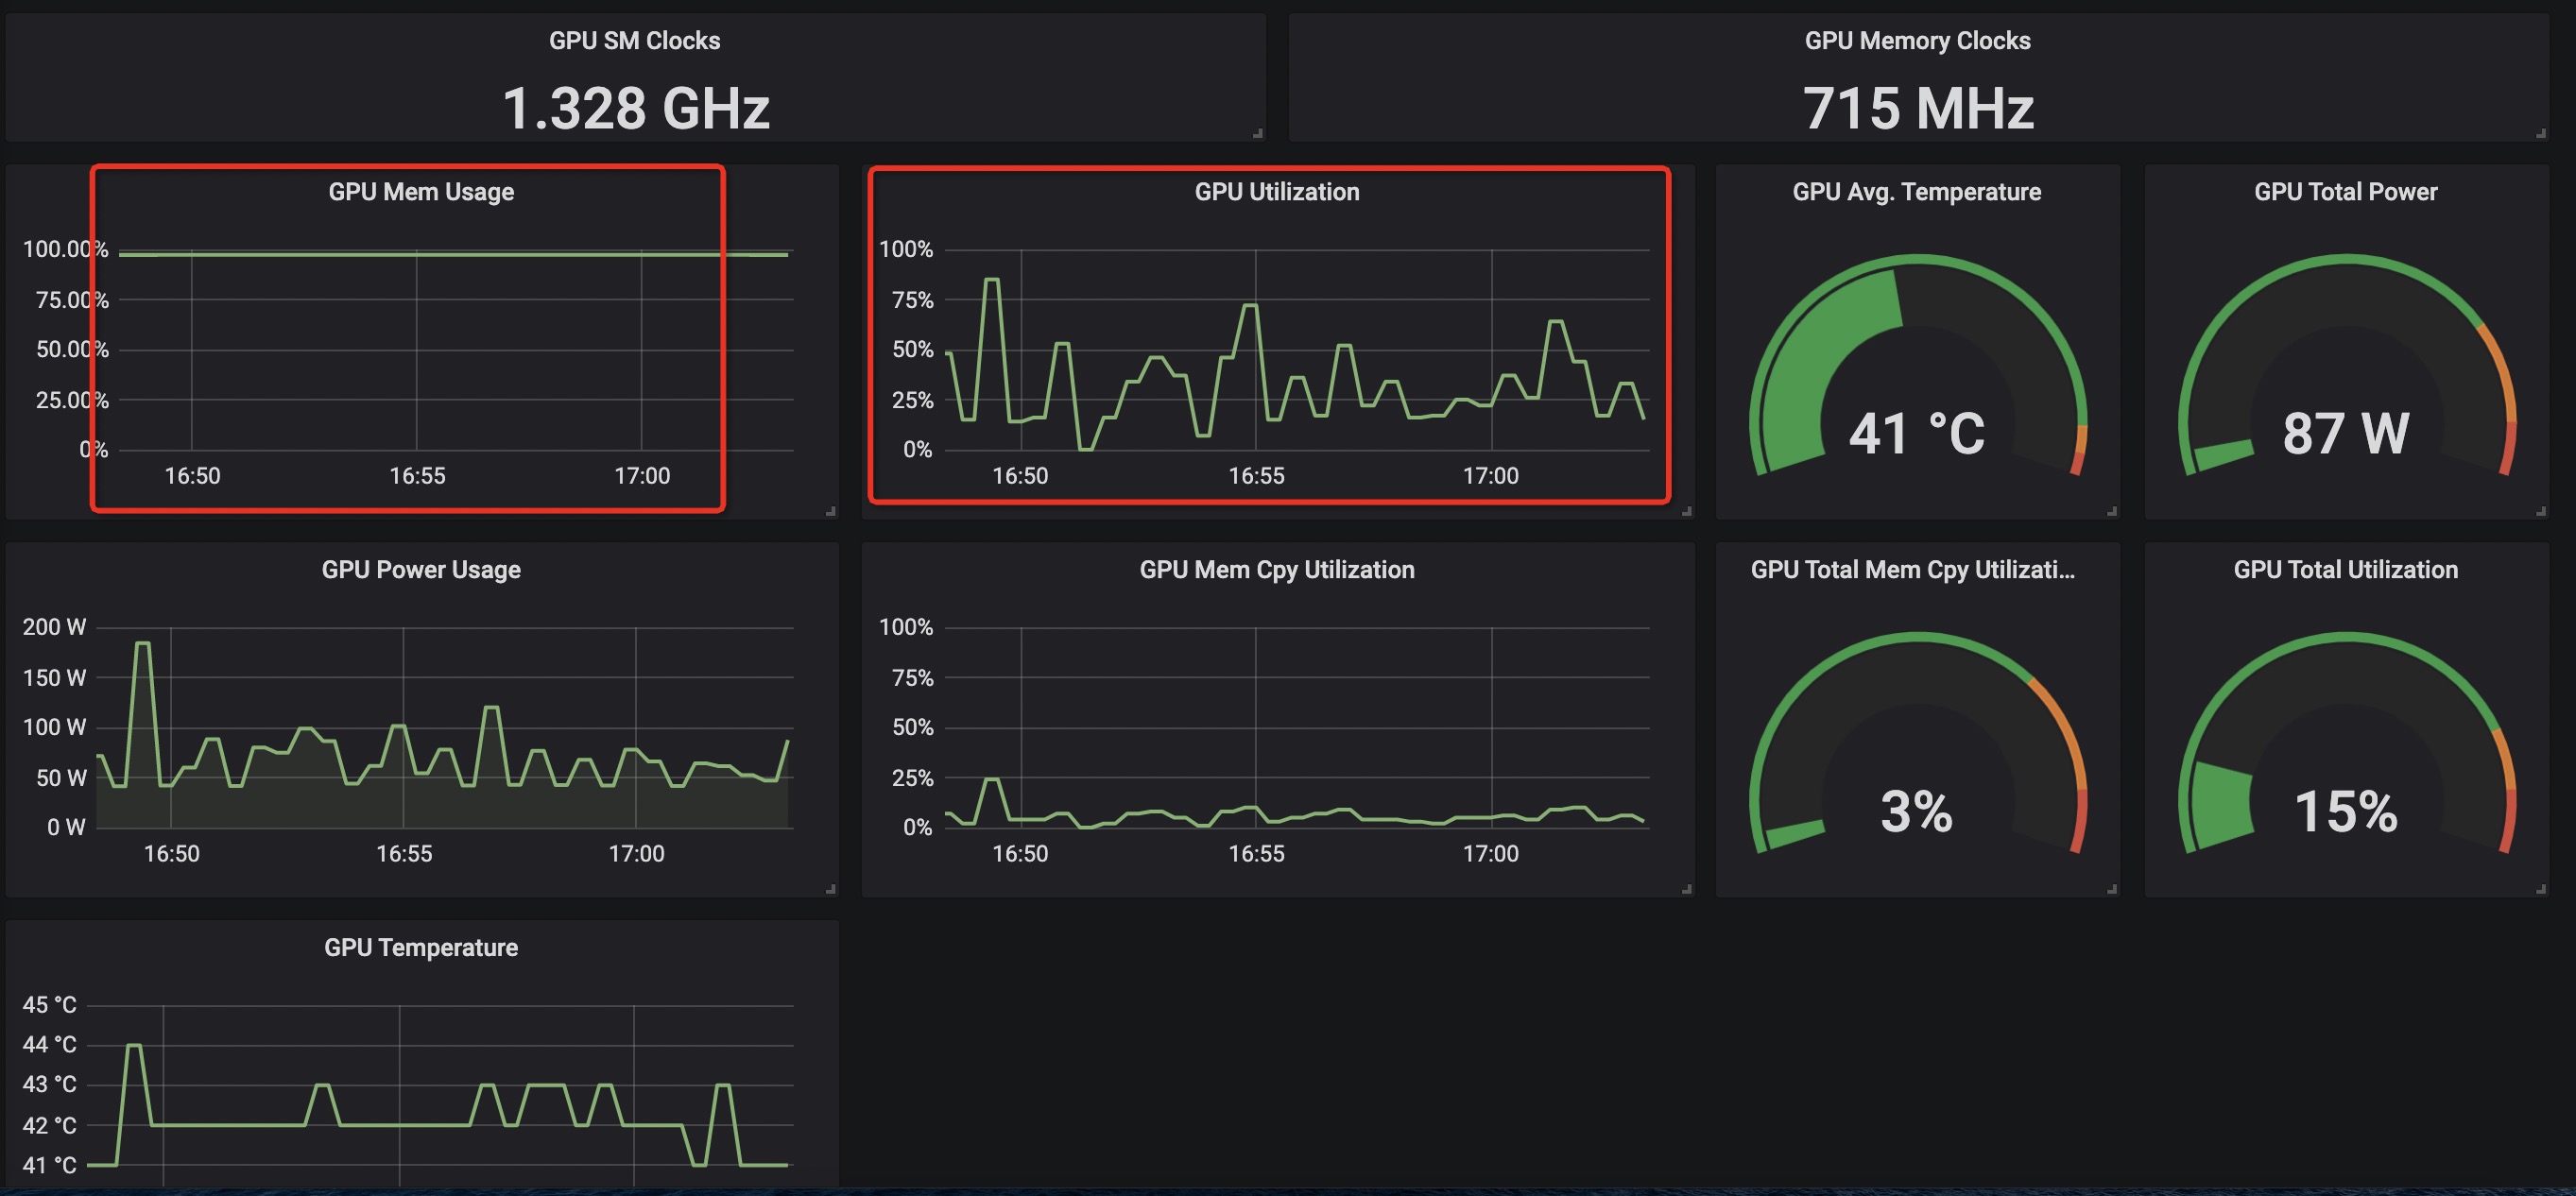This screenshot has width=2576, height=1196.
Task: Open the GPU SM Clocks panel title menu
Action: [x=634, y=41]
